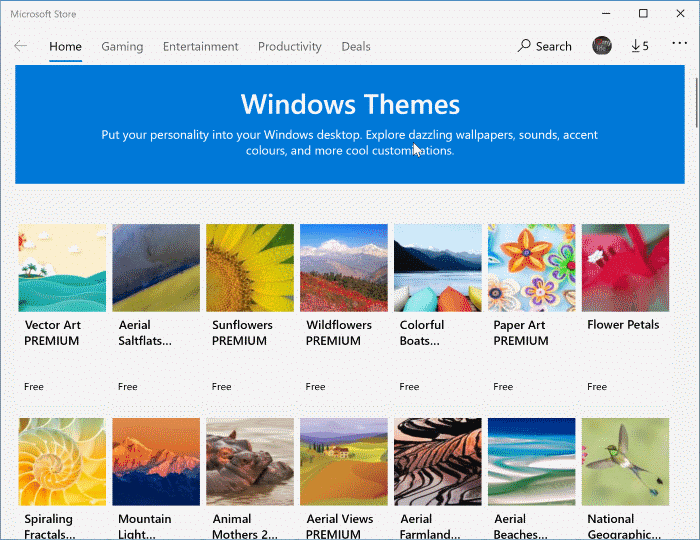700x540 pixels.
Task: Open the Productivity tab
Action: [290, 46]
